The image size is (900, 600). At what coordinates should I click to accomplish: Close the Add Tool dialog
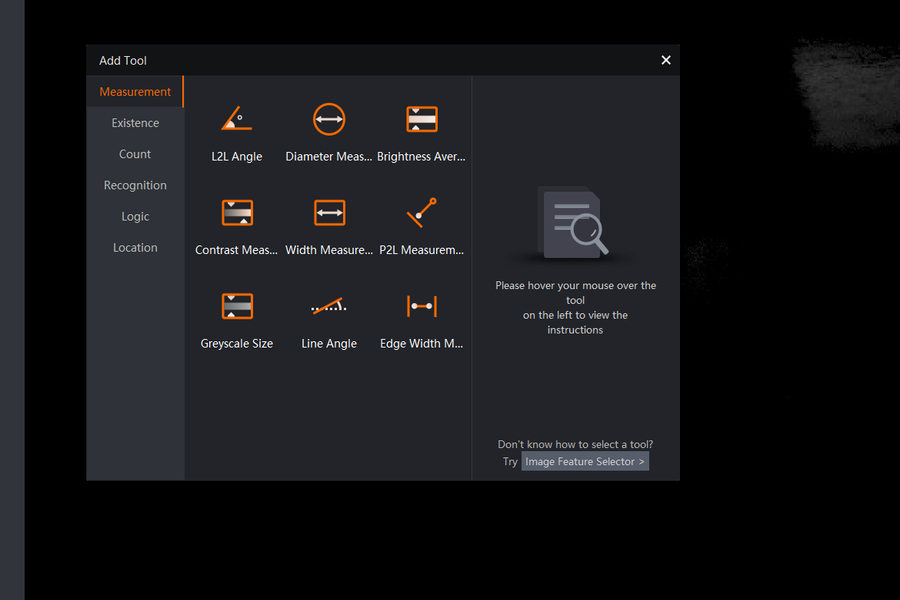[x=666, y=60]
